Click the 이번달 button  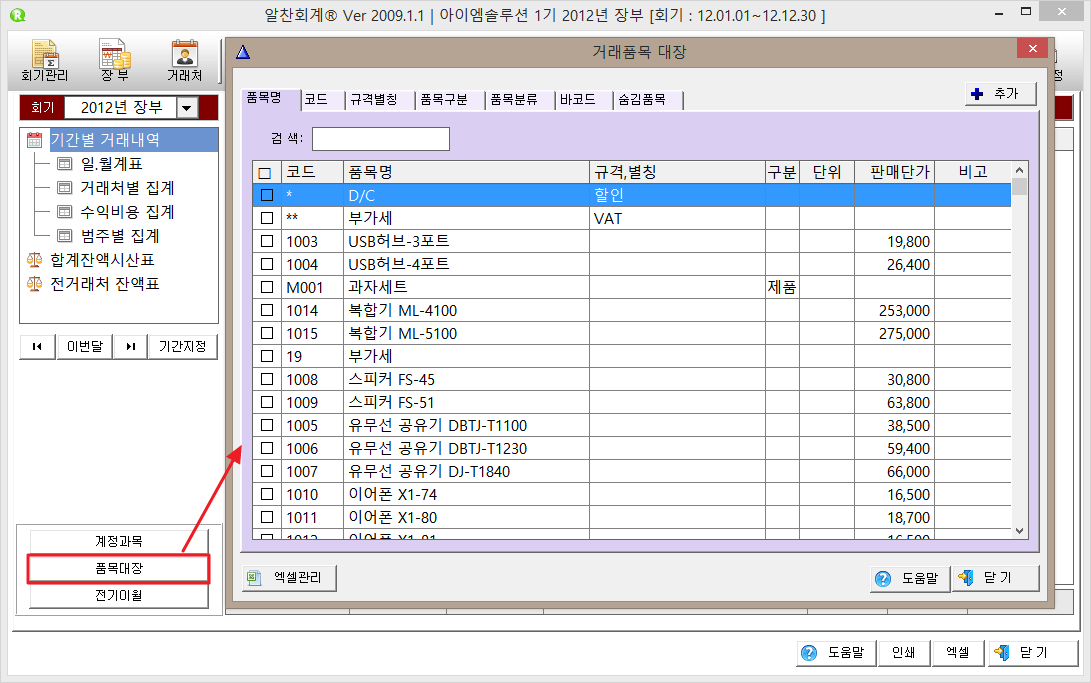click(84, 346)
